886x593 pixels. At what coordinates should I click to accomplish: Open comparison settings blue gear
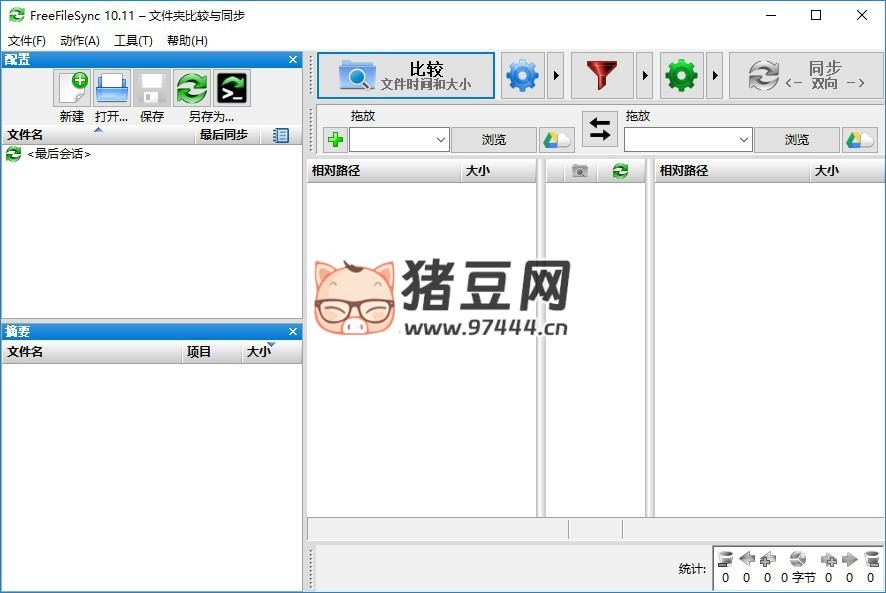pos(523,76)
